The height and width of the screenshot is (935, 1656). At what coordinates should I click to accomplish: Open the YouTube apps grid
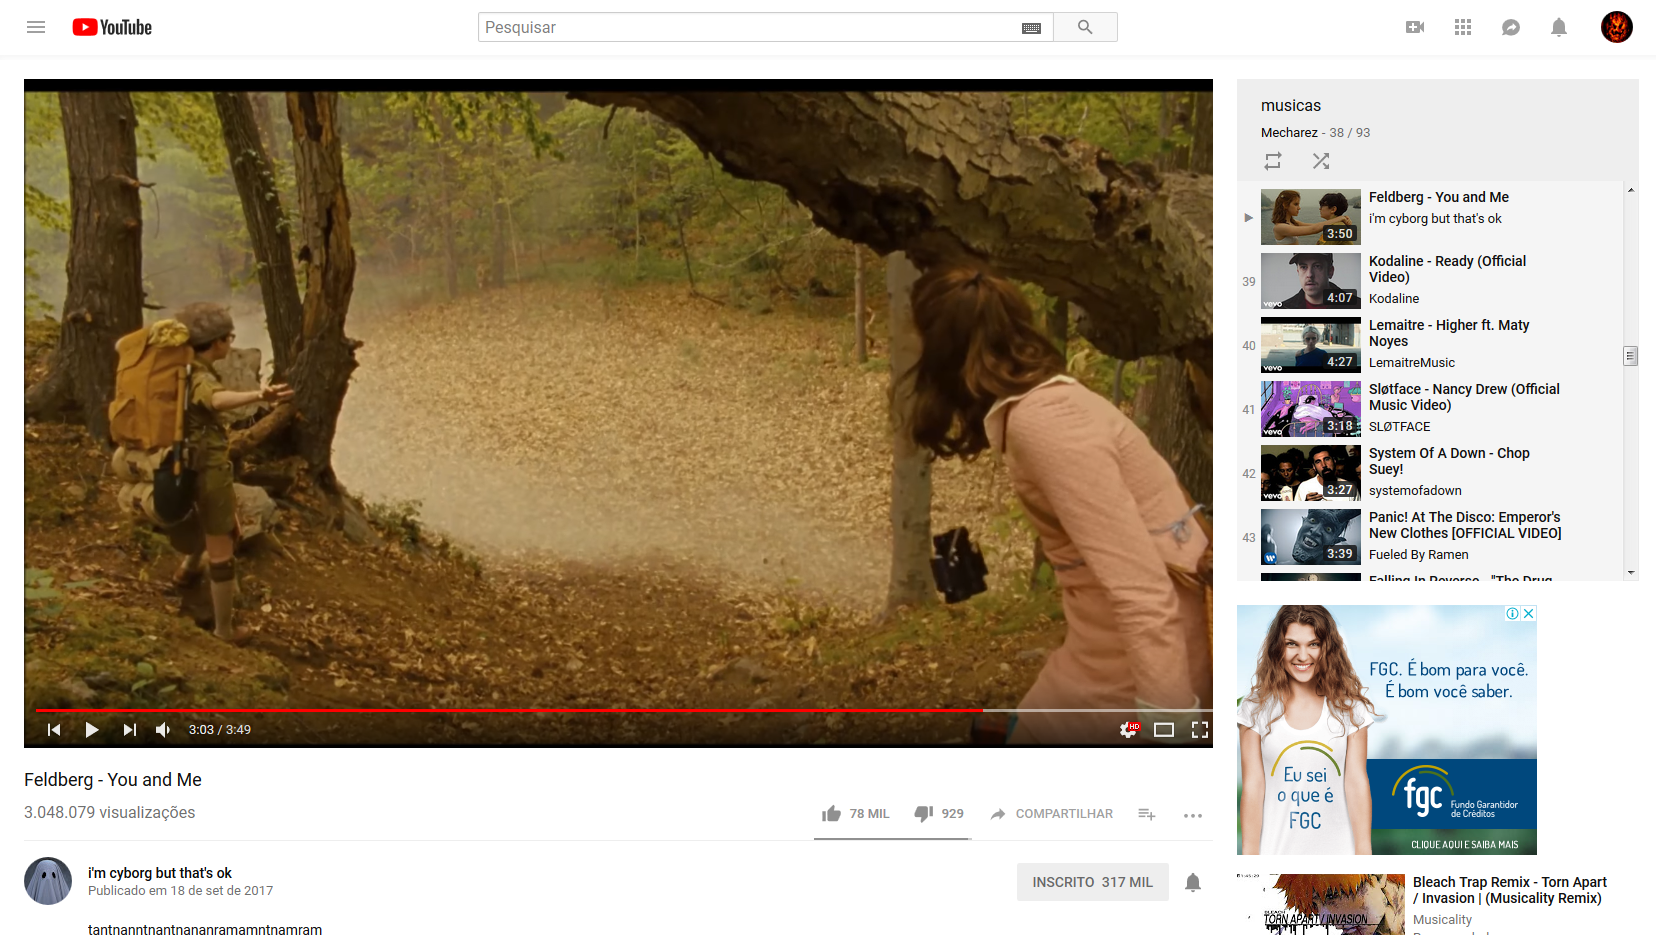[1463, 27]
